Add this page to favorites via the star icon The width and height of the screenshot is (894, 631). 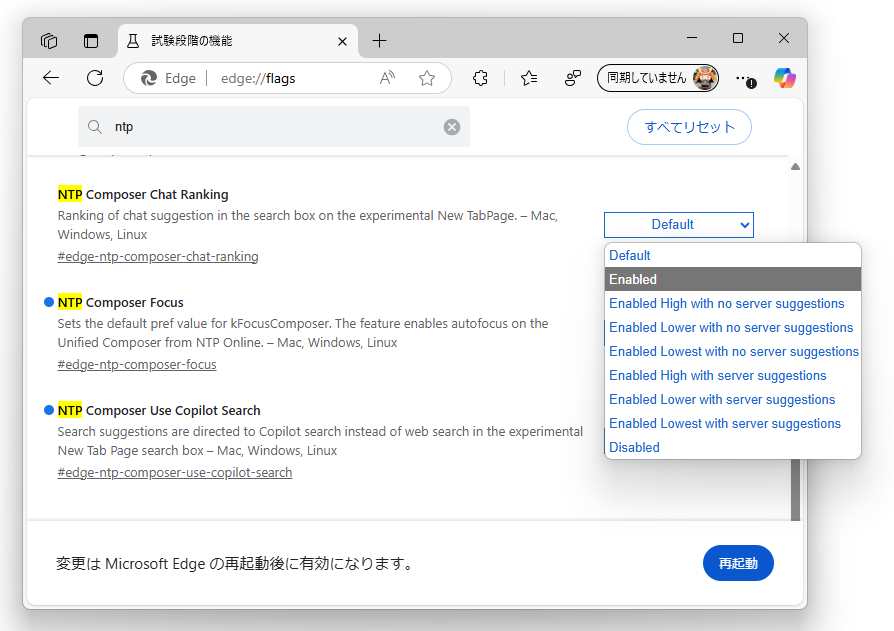[427, 77]
